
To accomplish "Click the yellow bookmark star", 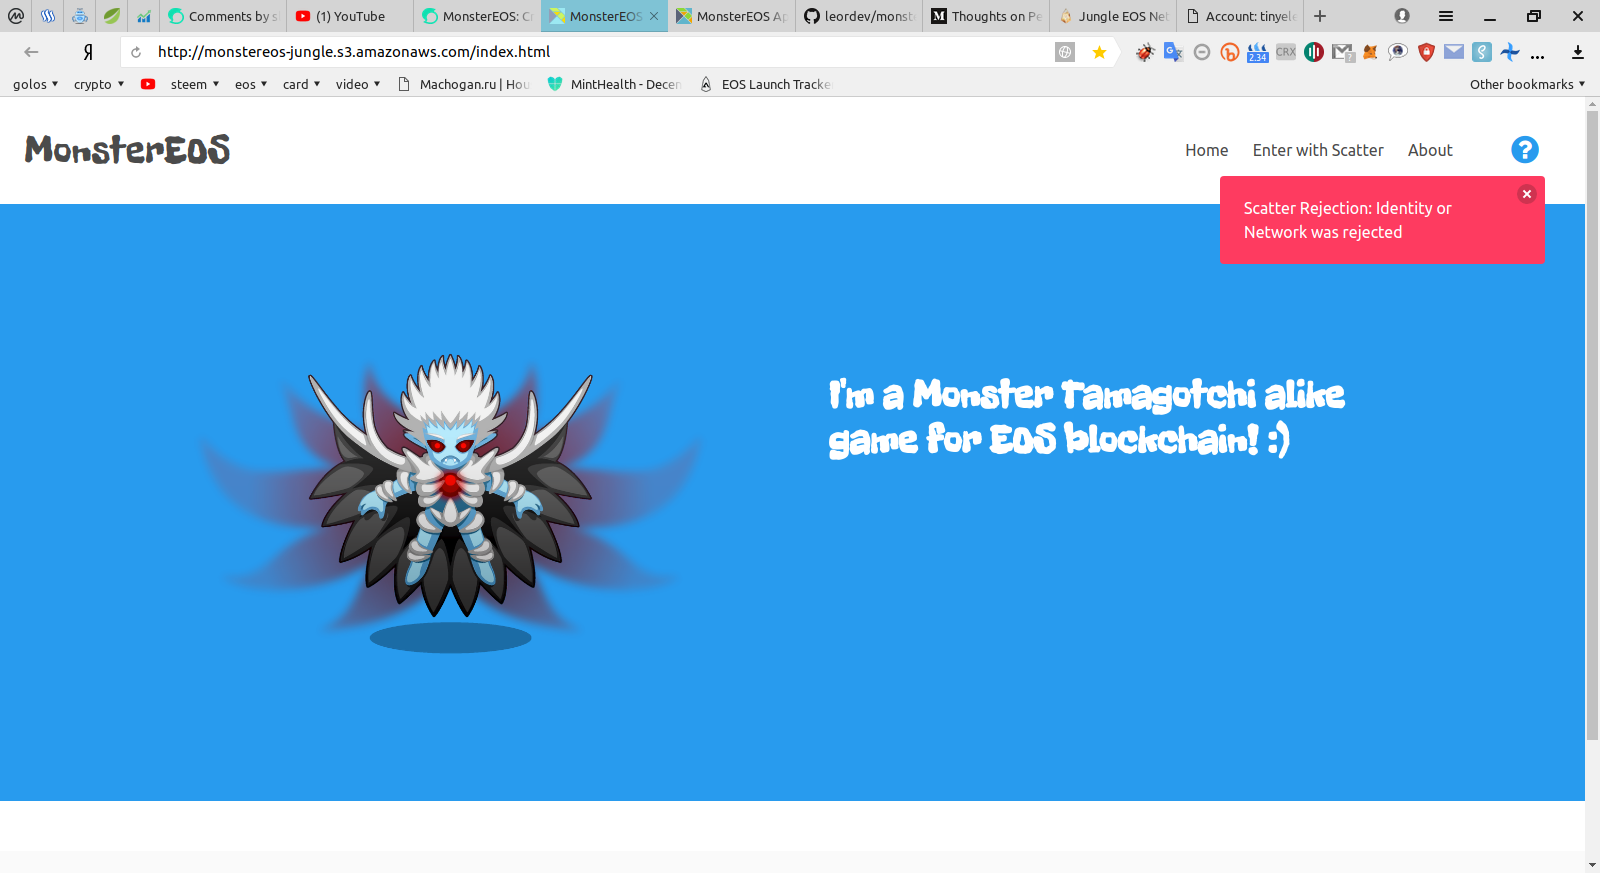I will (1099, 52).
